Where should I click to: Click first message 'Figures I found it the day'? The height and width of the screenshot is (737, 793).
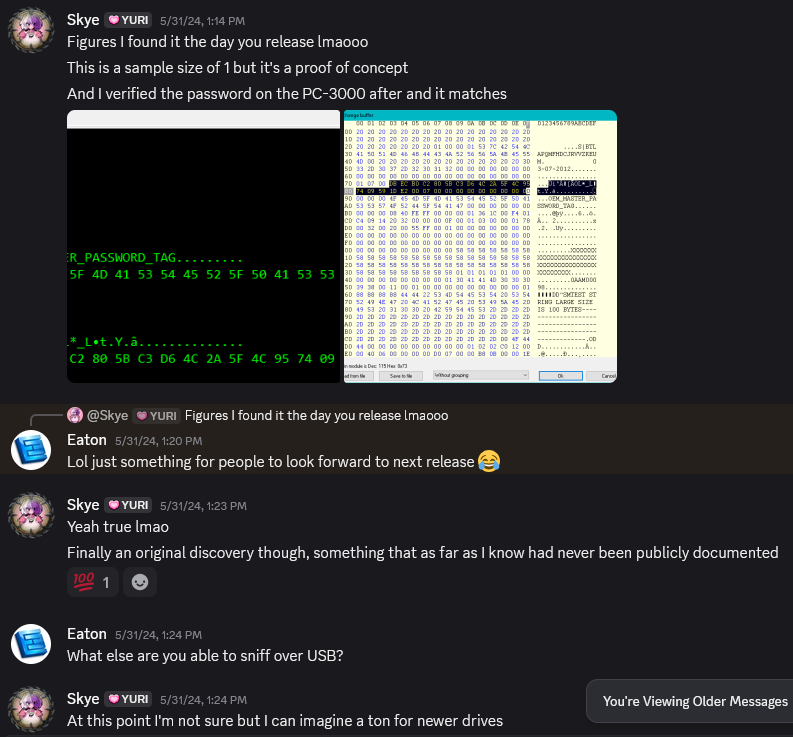click(x=217, y=41)
